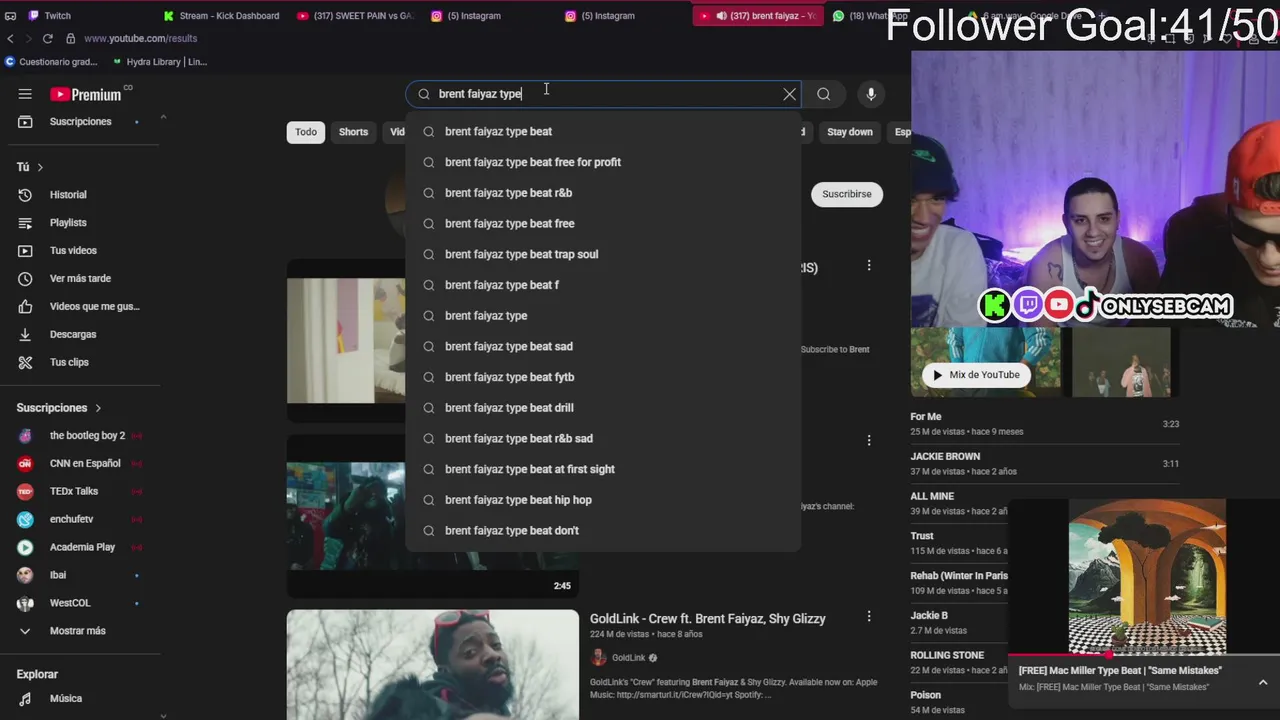Clear the search box with X
This screenshot has width=1280, height=720.
[789, 94]
